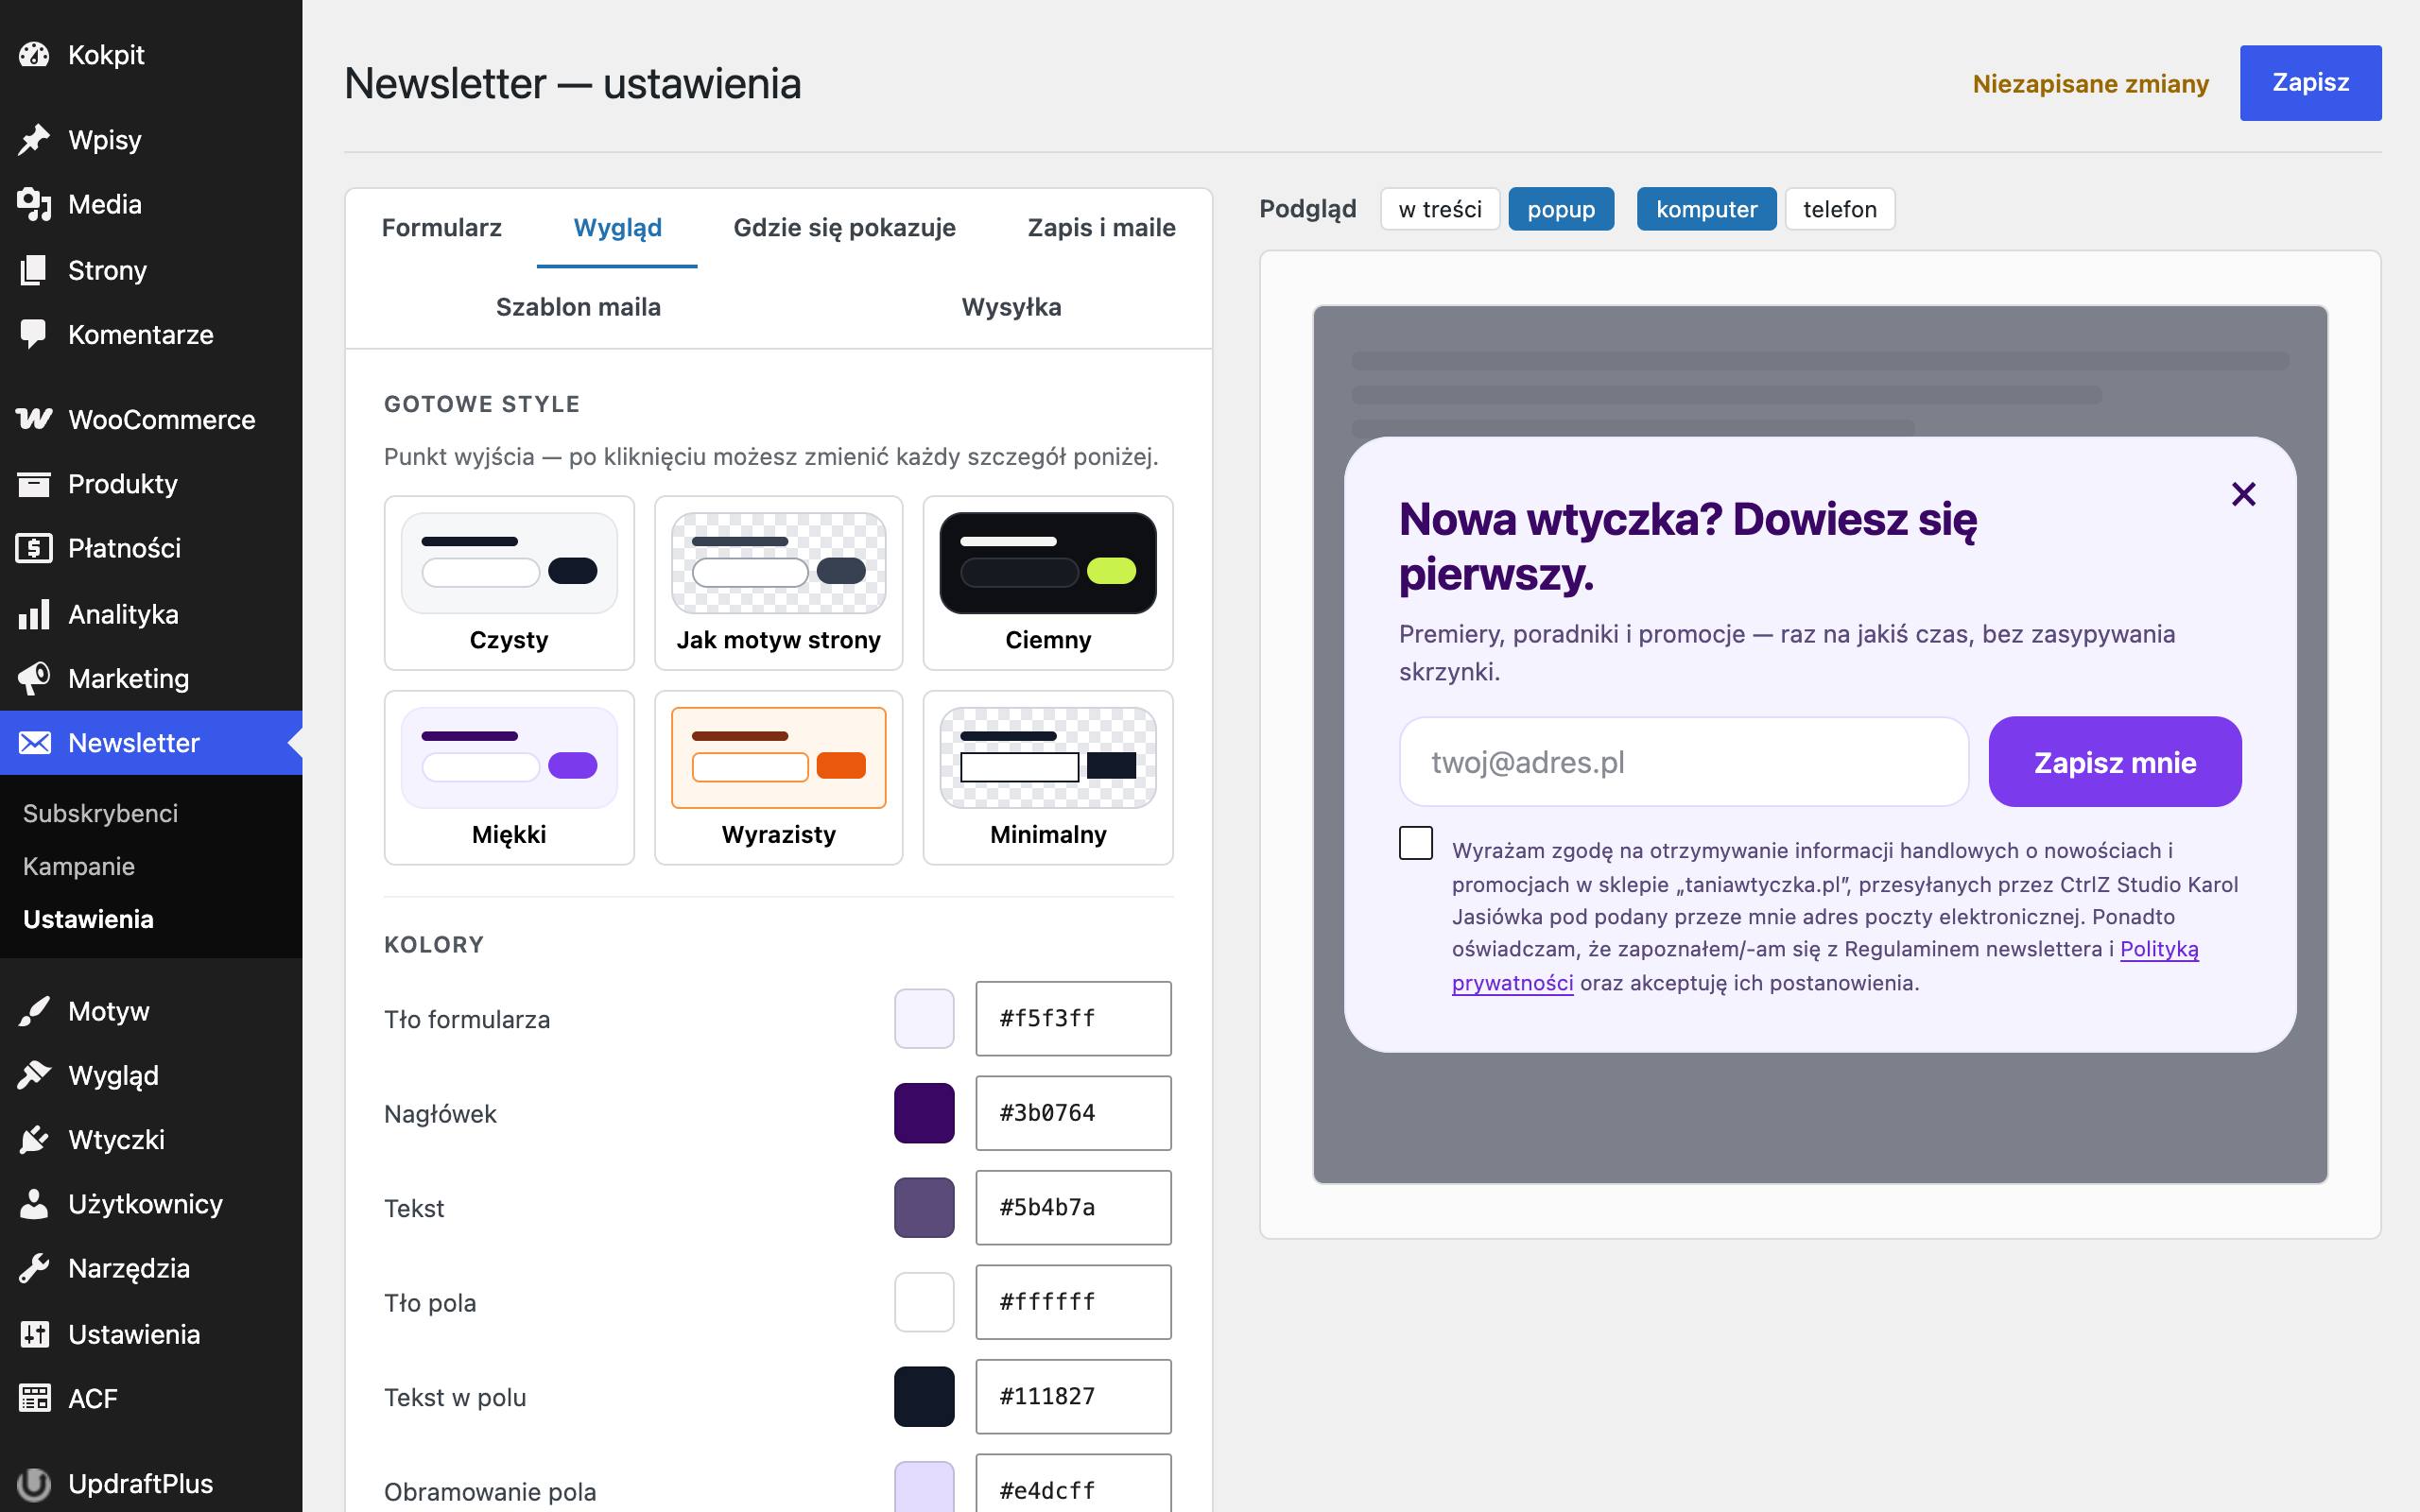The width and height of the screenshot is (2420, 1512).
Task: Switch to the Formularz tab
Action: click(x=441, y=228)
